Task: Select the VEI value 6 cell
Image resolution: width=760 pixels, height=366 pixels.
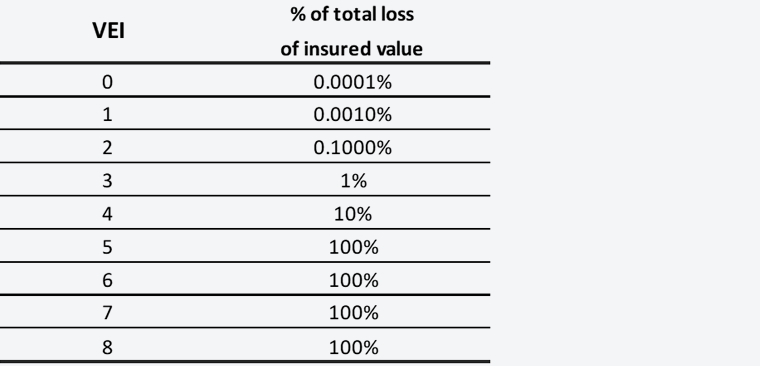Action: tap(108, 280)
